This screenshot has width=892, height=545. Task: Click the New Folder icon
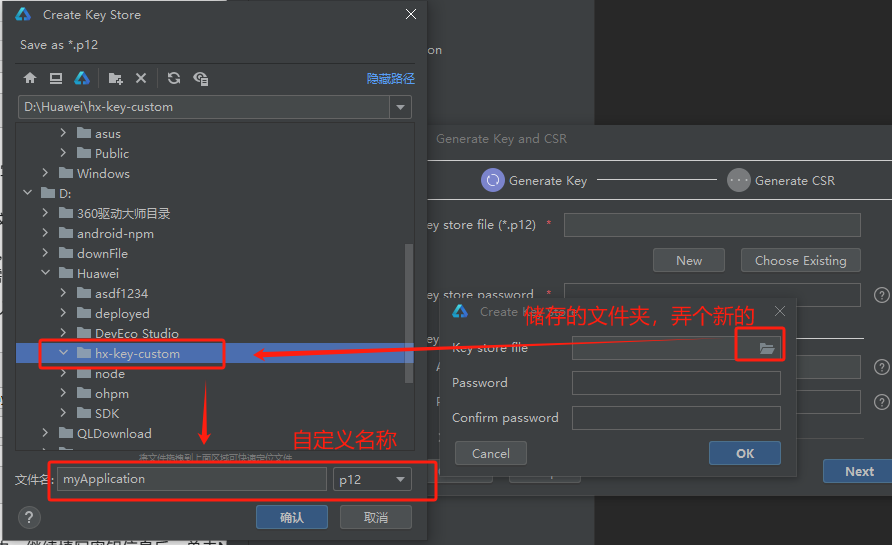coord(116,78)
